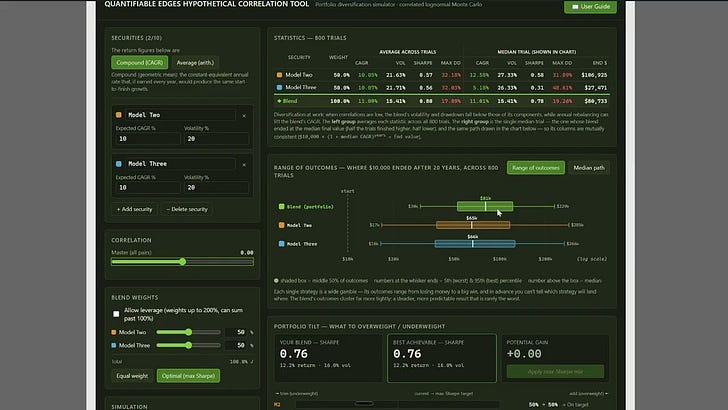This screenshot has width=728, height=410.
Task: Open the User Guide book icon button
Action: tap(590, 7)
